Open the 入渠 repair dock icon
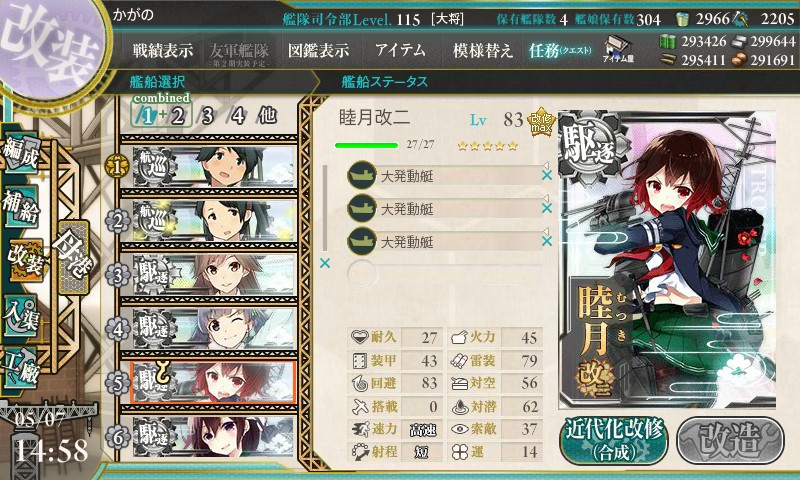 pos(21,315)
